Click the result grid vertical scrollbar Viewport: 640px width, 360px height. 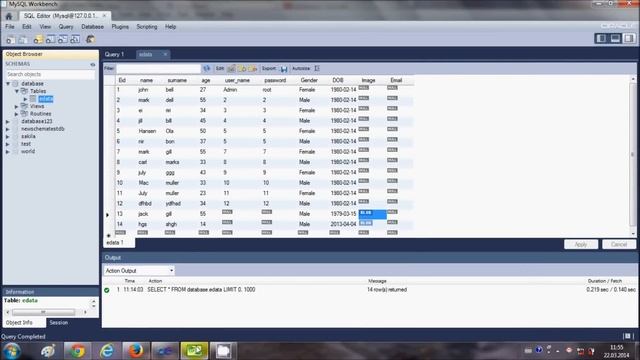[x=633, y=155]
